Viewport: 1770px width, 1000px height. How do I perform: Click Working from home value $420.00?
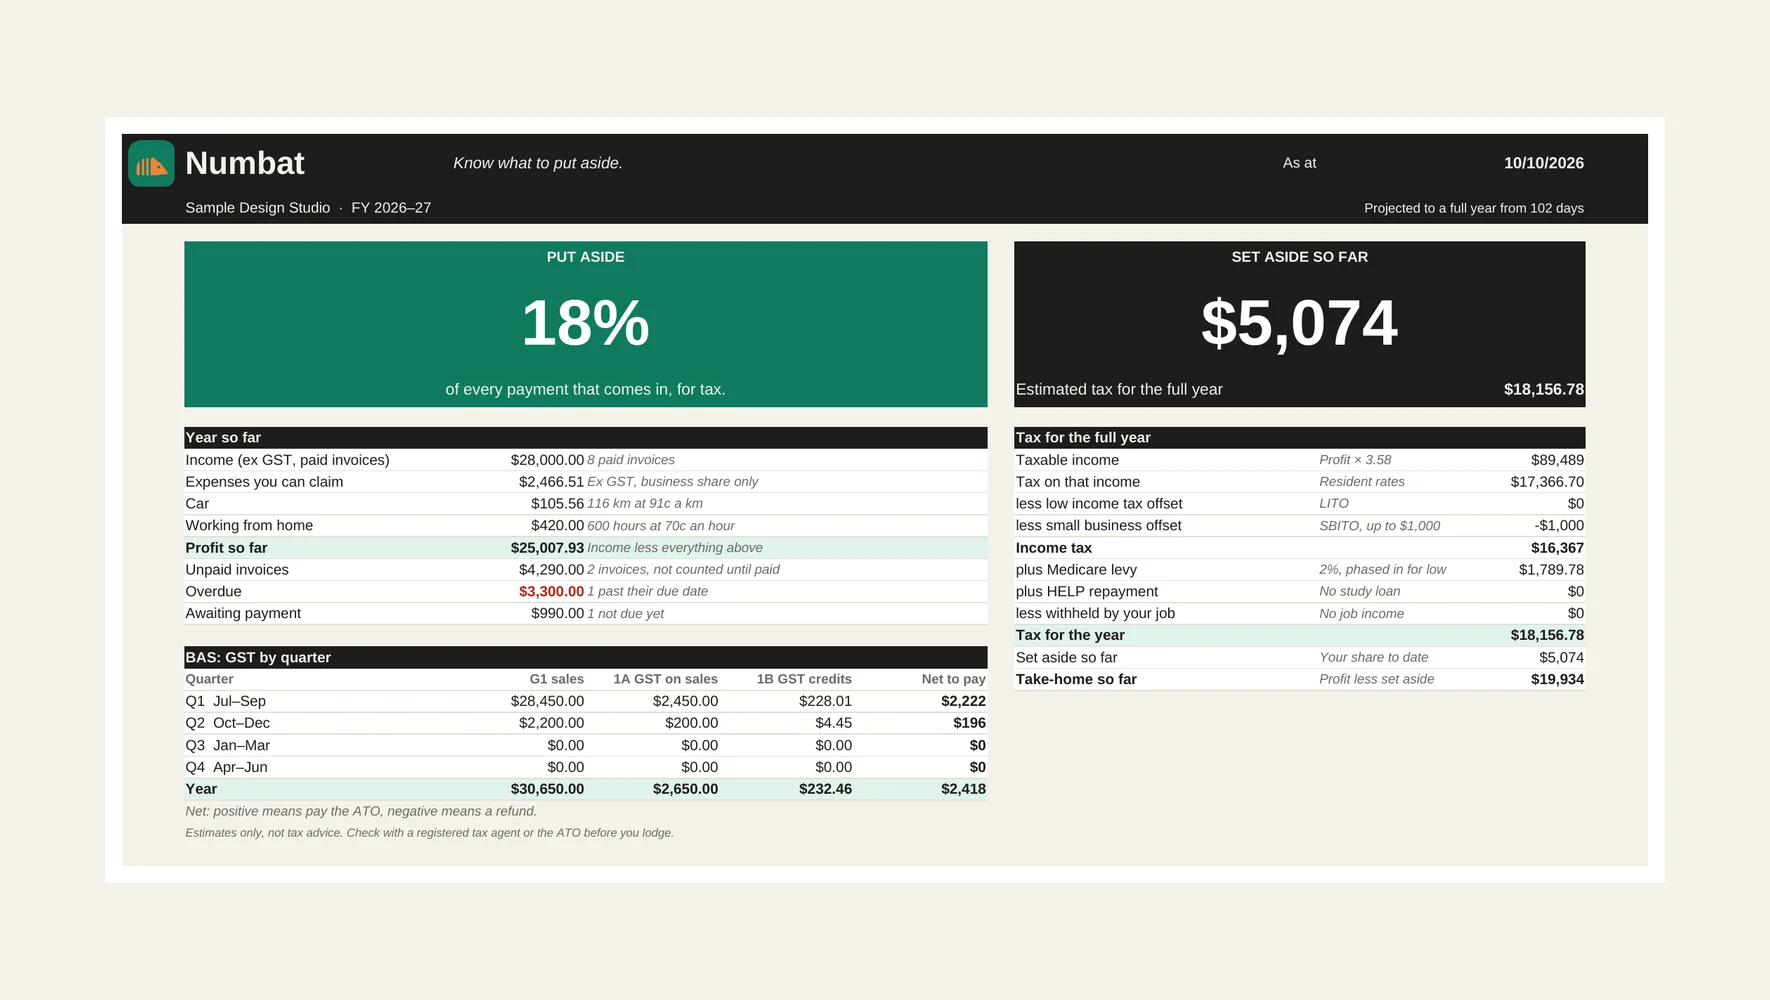click(x=557, y=526)
